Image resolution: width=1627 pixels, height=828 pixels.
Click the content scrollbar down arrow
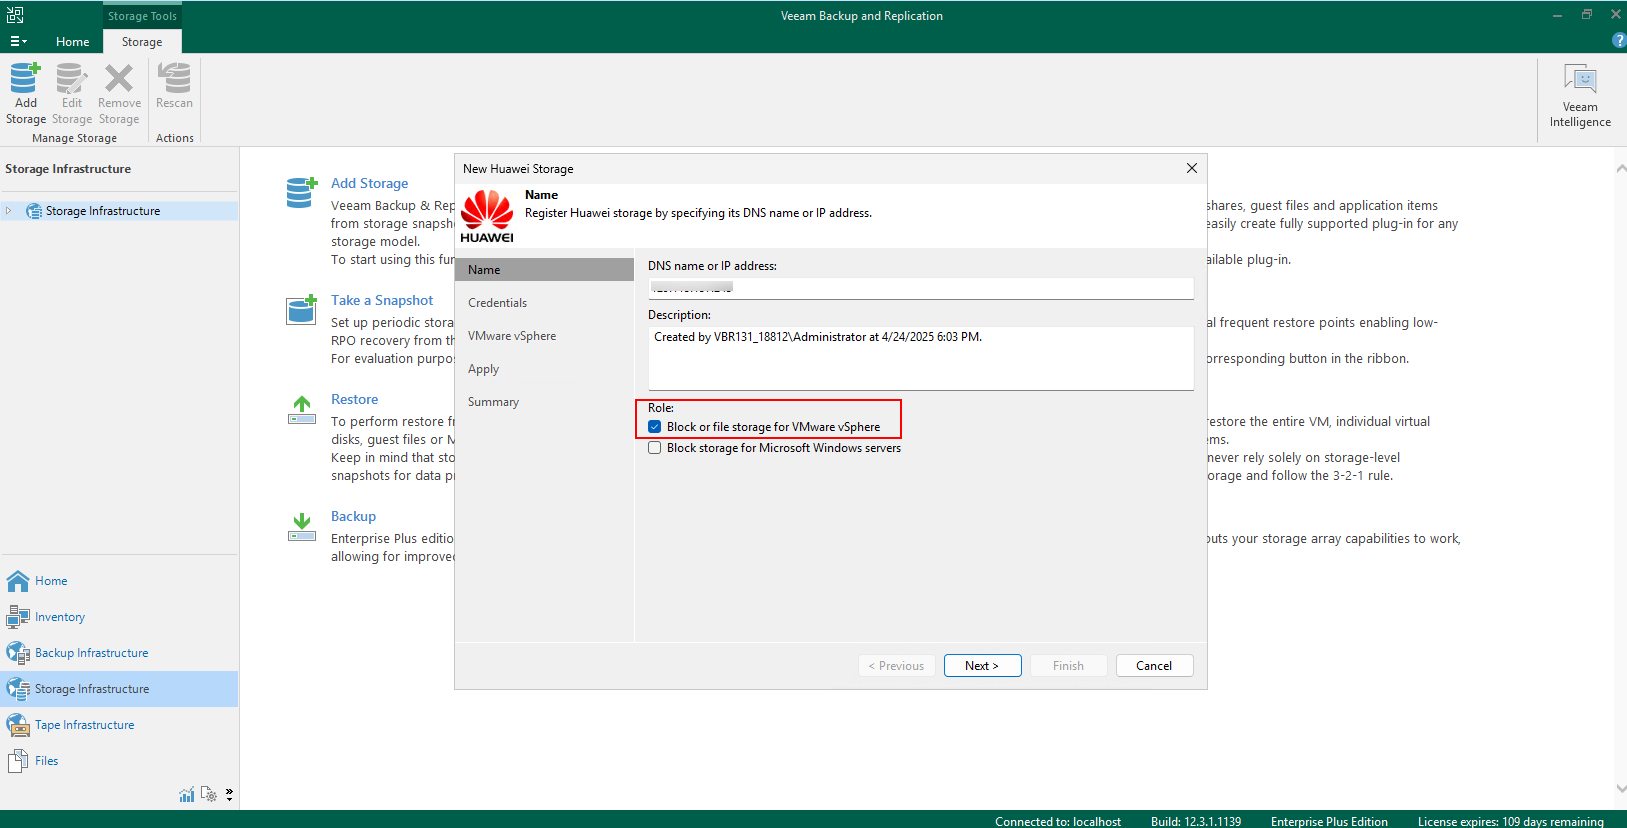[1620, 788]
